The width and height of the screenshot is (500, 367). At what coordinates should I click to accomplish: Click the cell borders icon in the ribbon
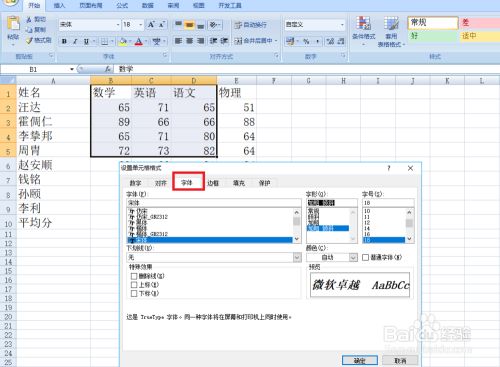coord(104,41)
